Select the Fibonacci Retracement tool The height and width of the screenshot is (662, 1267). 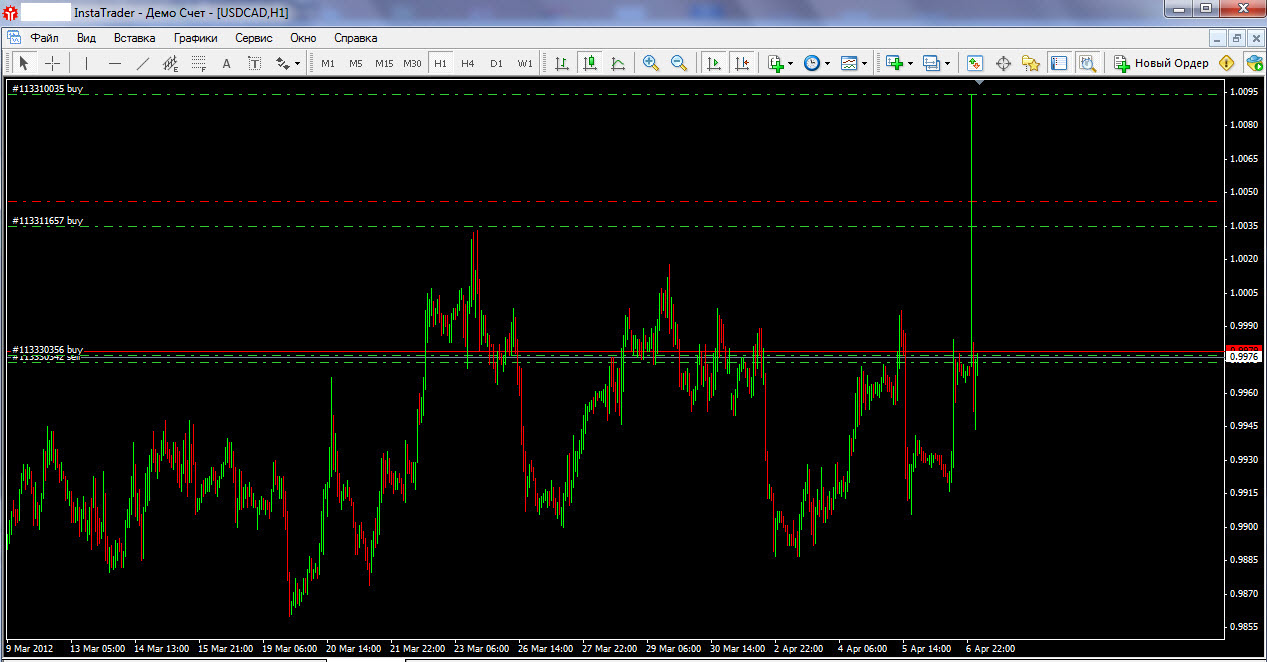[x=199, y=63]
